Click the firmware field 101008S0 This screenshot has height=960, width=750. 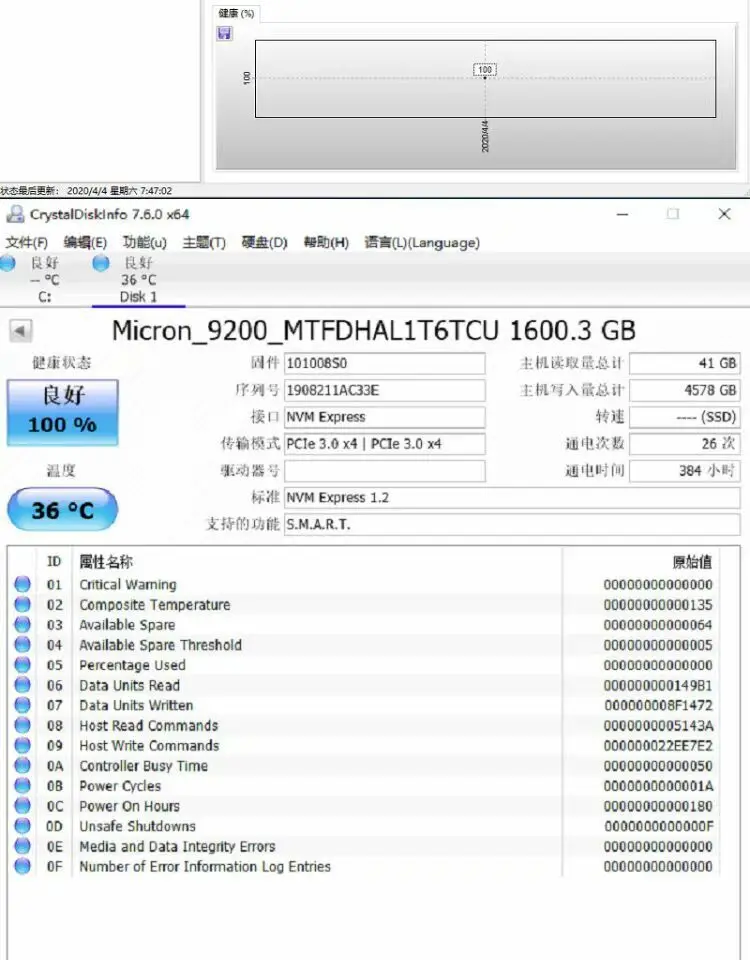(384, 363)
